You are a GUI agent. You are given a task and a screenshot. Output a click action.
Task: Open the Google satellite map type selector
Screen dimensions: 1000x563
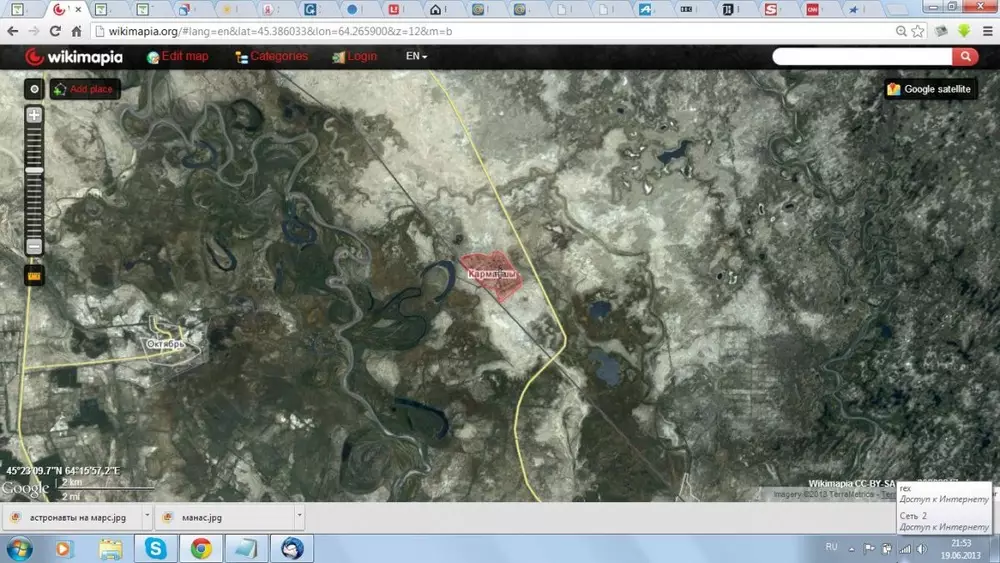coord(929,89)
